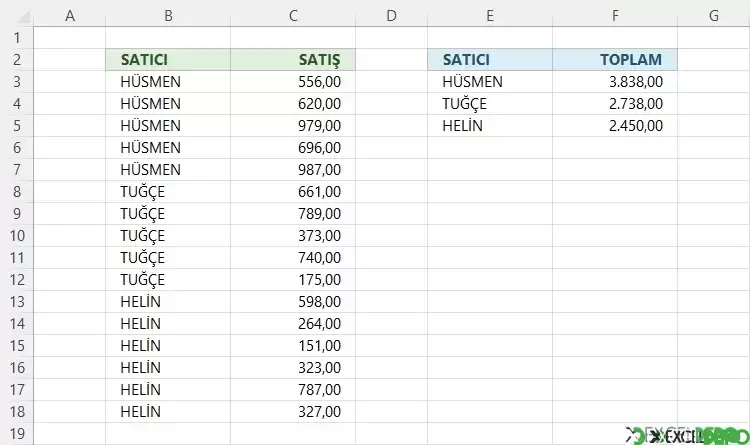Click HÜSMEN in row 3
The height and width of the screenshot is (445, 750).
tap(168, 82)
